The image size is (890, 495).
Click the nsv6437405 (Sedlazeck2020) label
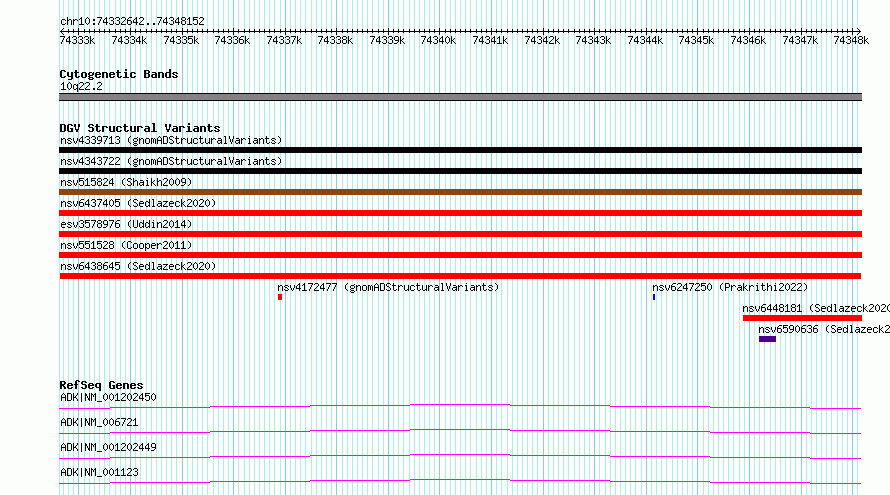(x=138, y=203)
